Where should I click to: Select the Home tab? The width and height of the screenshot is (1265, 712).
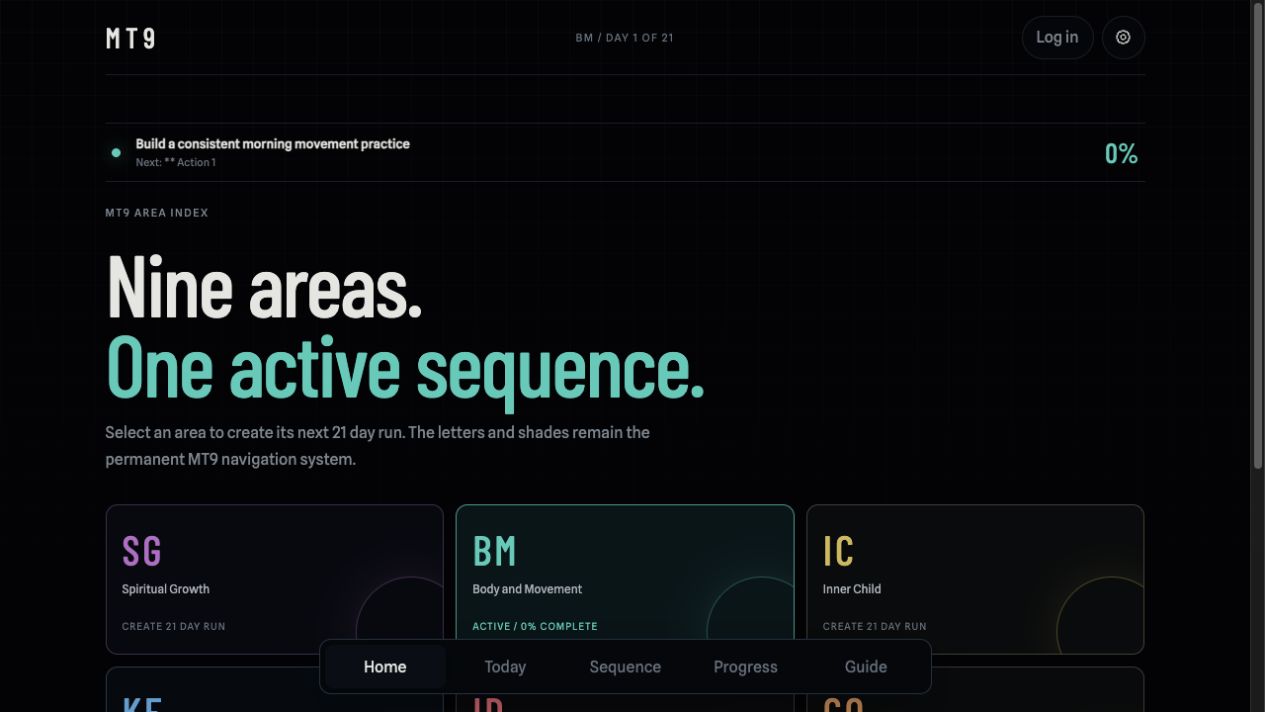pos(385,667)
